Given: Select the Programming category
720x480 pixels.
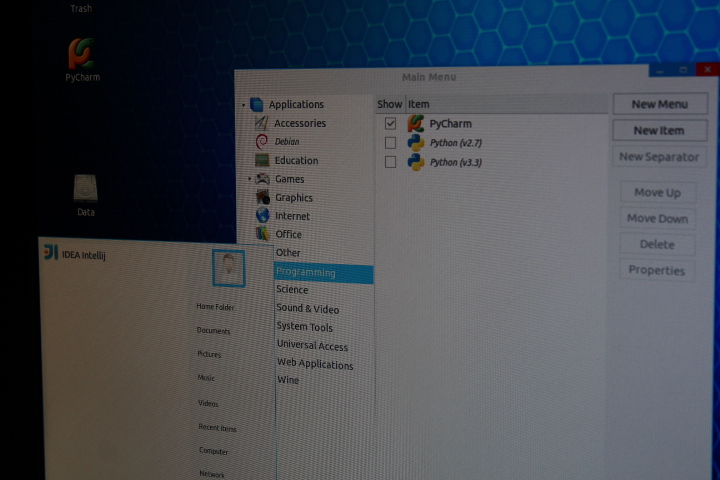Looking at the screenshot, I should [306, 272].
